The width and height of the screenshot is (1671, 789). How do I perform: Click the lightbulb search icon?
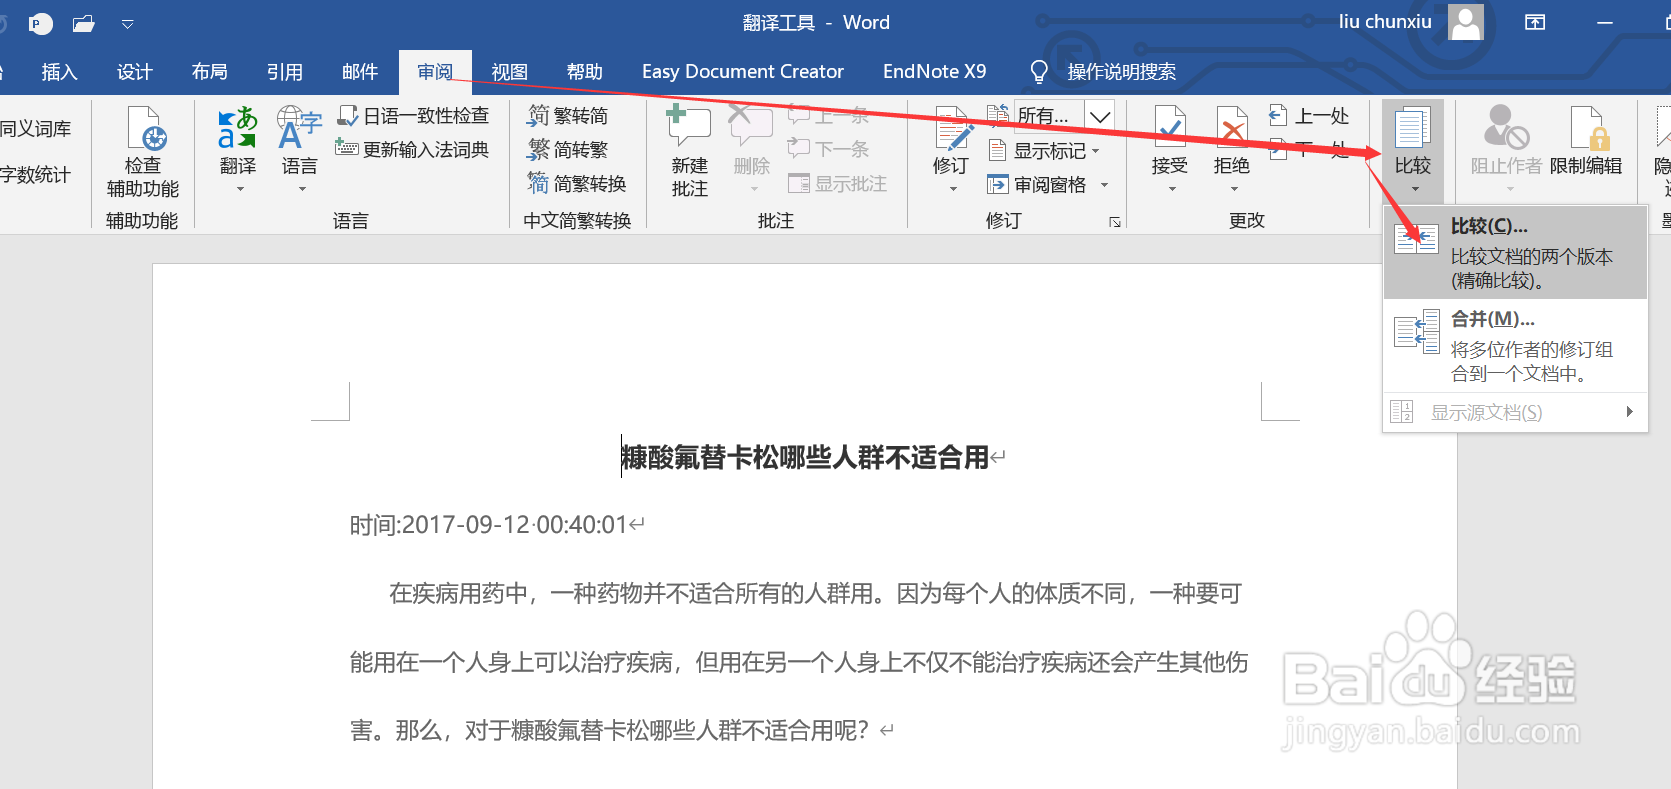click(1039, 72)
